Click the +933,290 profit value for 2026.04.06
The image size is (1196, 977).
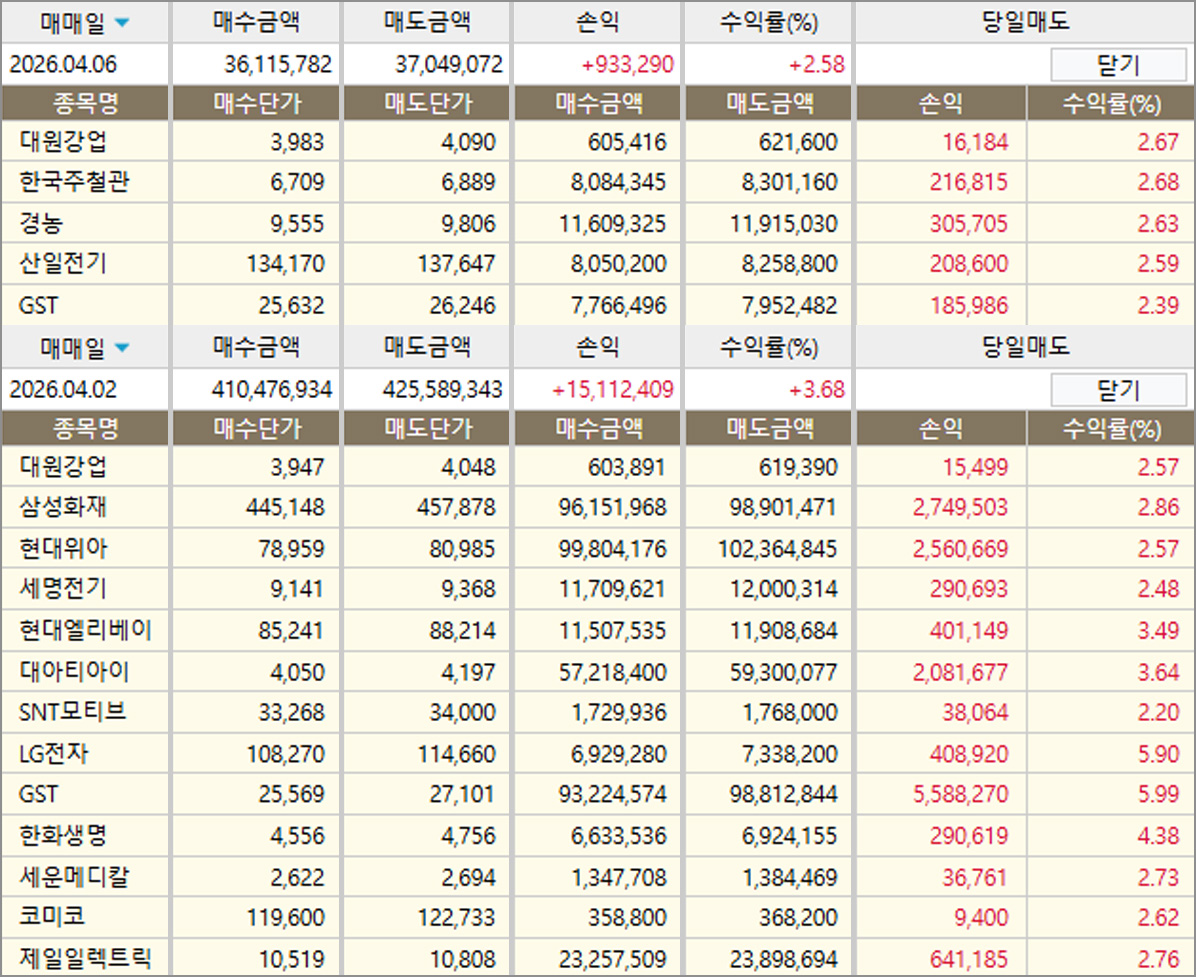[627, 66]
